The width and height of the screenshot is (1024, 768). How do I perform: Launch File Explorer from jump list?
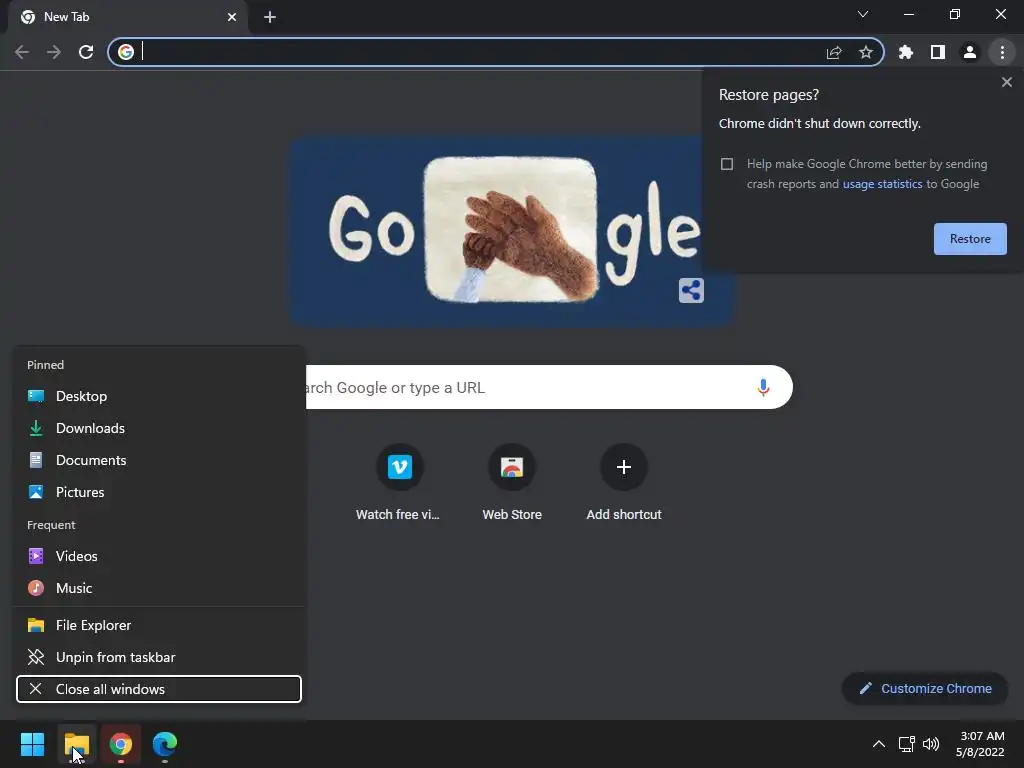click(159, 626)
